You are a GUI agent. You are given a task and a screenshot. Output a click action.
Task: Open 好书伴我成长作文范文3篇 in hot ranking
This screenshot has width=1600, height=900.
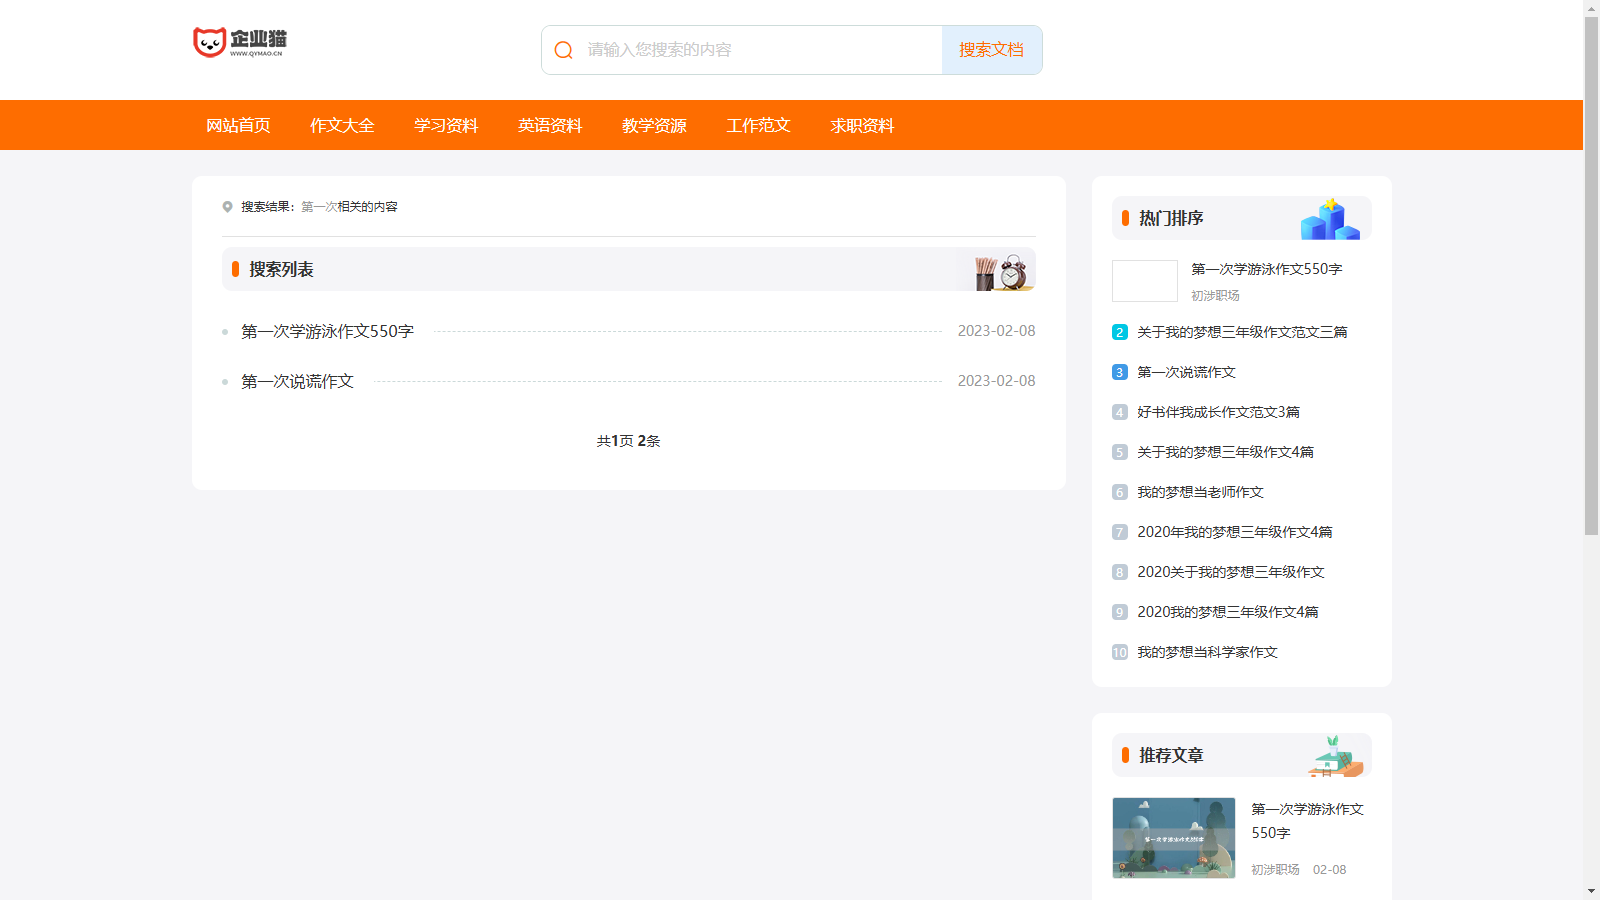[1218, 412]
